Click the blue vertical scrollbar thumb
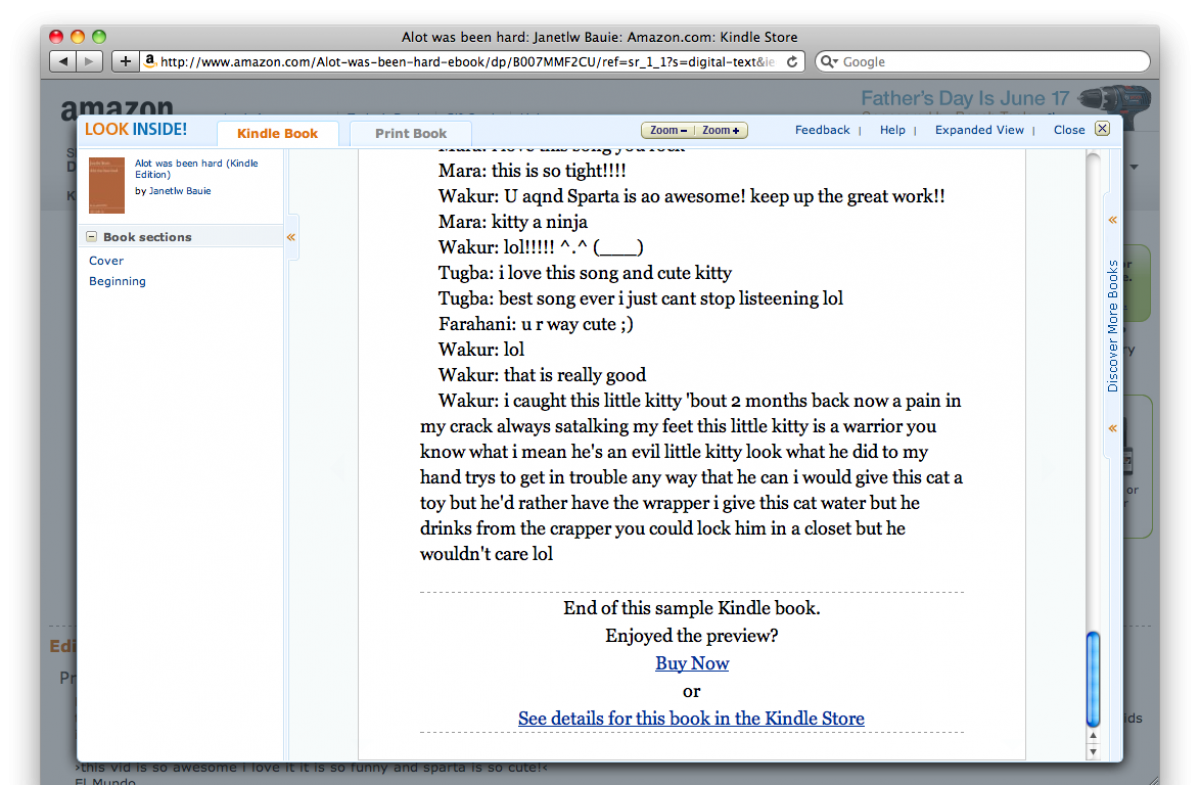 [1092, 678]
